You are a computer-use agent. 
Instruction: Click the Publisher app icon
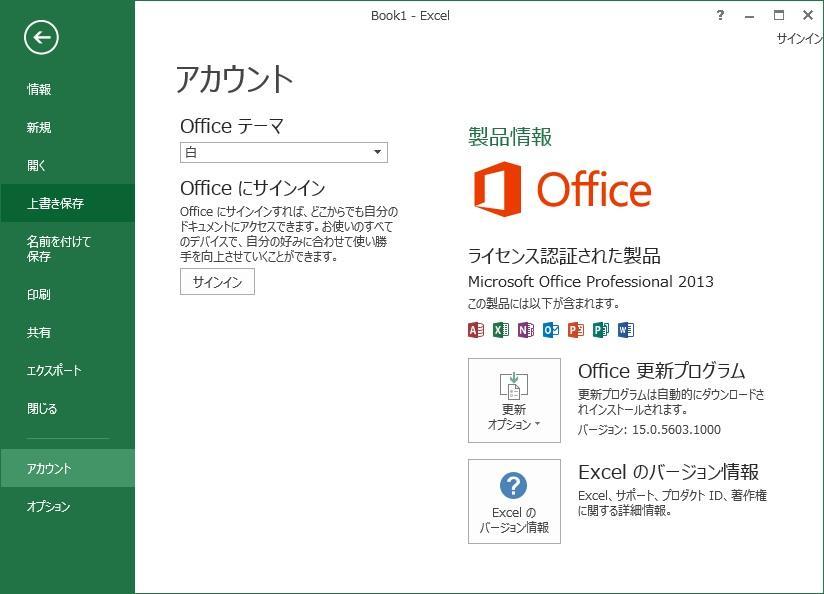601,330
